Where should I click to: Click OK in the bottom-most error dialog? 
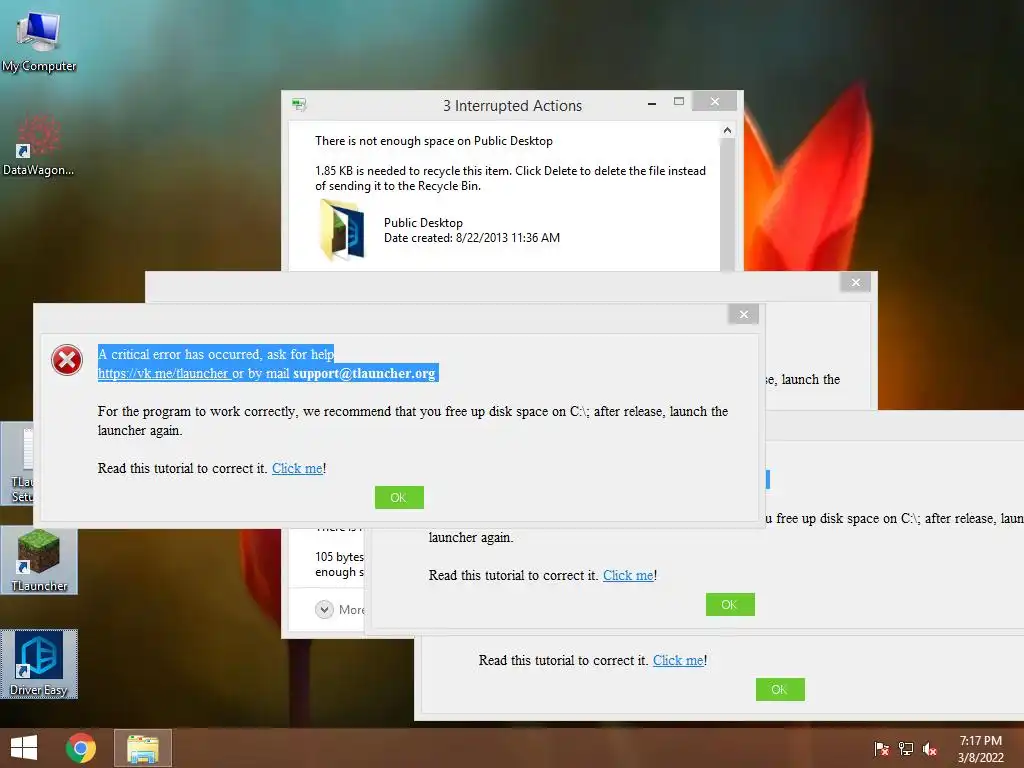click(780, 690)
